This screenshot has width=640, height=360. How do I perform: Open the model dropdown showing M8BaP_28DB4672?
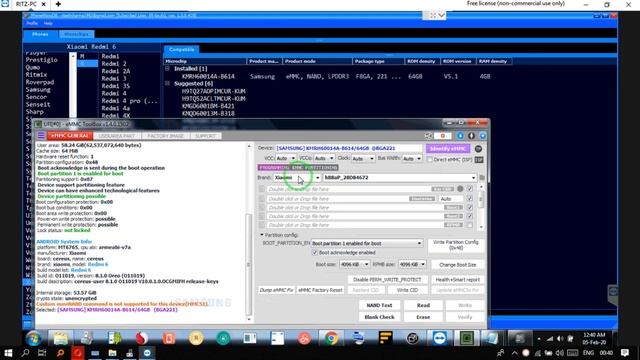click(x=400, y=178)
